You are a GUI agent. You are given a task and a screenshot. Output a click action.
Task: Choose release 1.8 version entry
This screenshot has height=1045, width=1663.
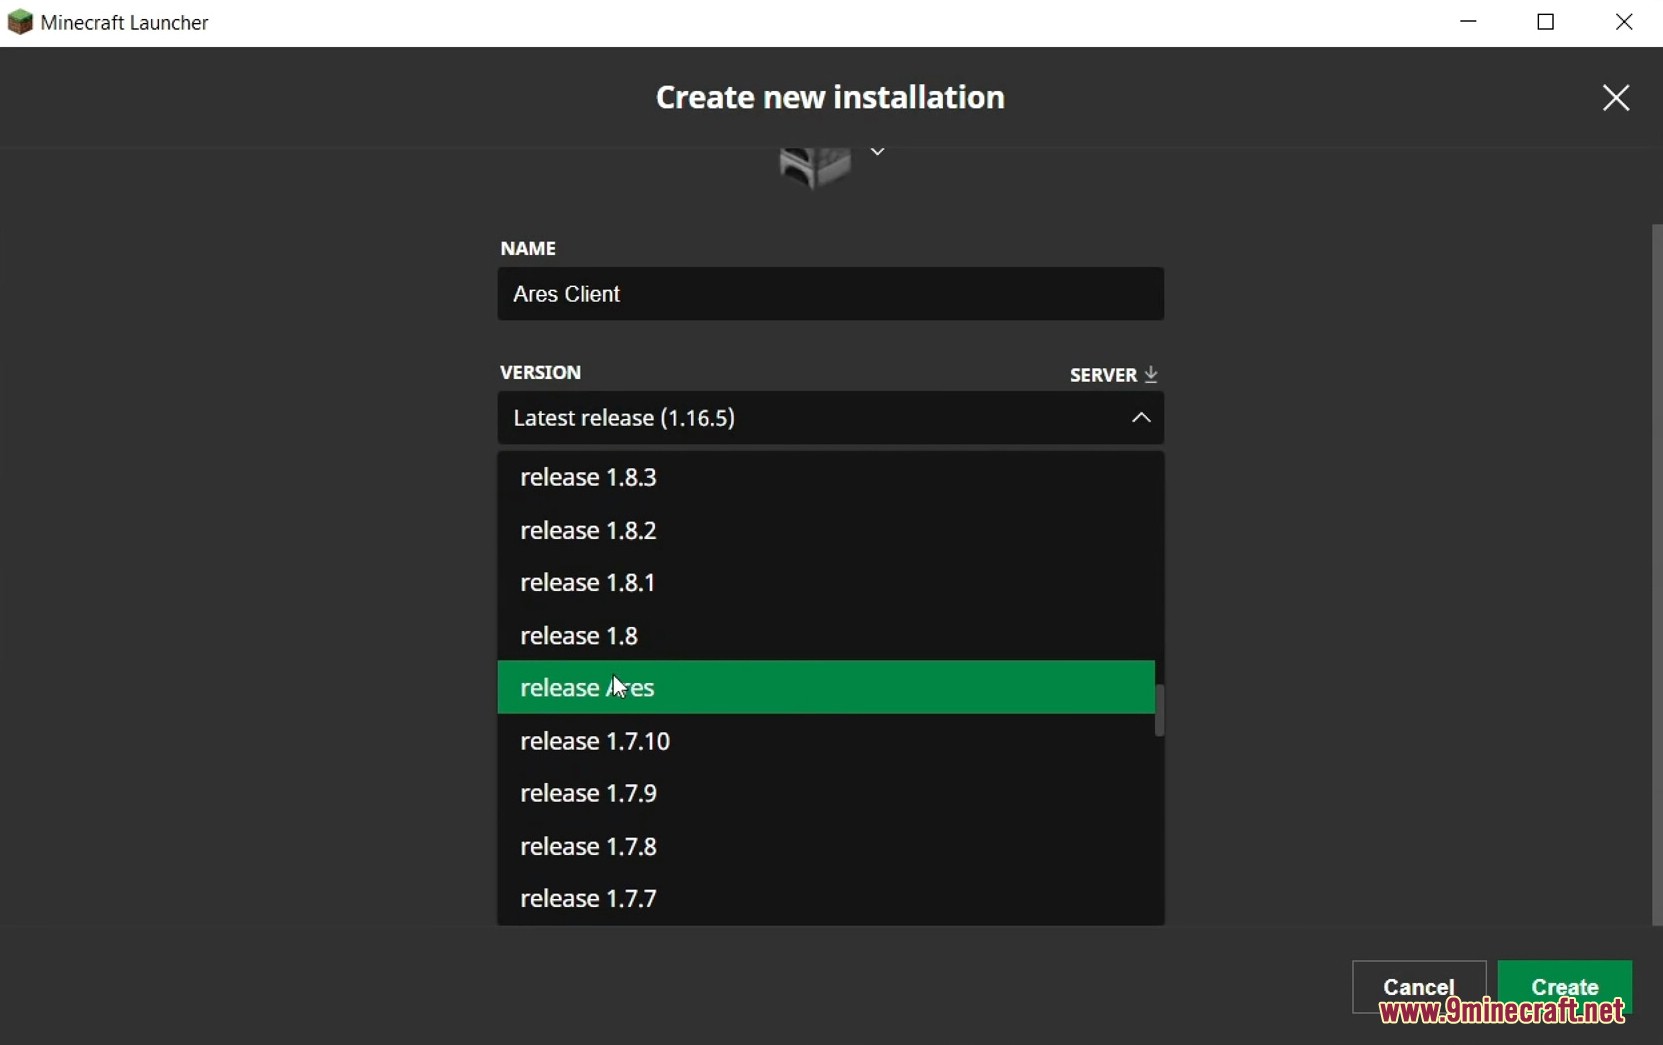pyautogui.click(x=826, y=635)
